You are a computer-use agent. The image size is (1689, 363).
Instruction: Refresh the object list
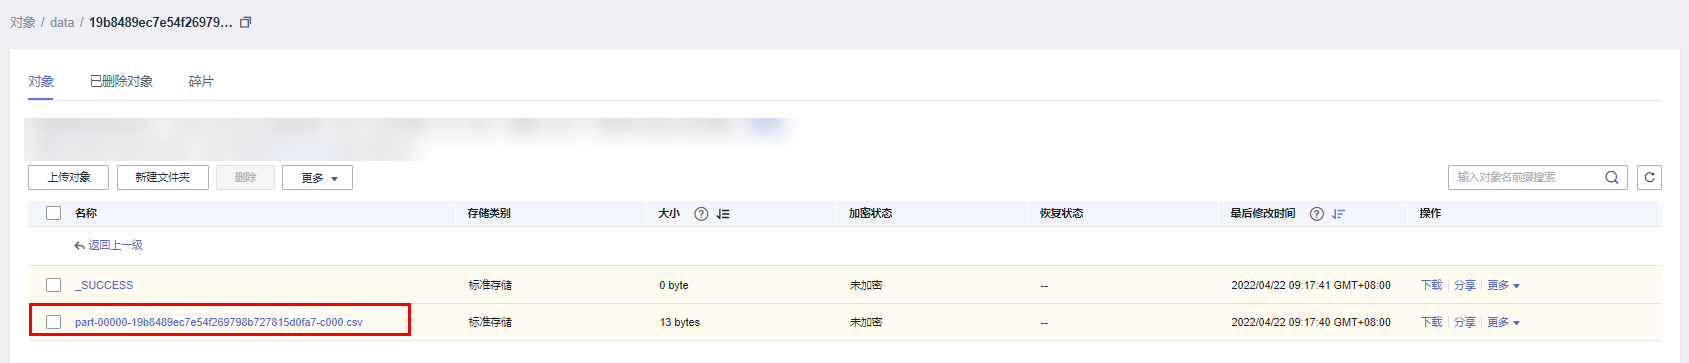[x=1649, y=177]
